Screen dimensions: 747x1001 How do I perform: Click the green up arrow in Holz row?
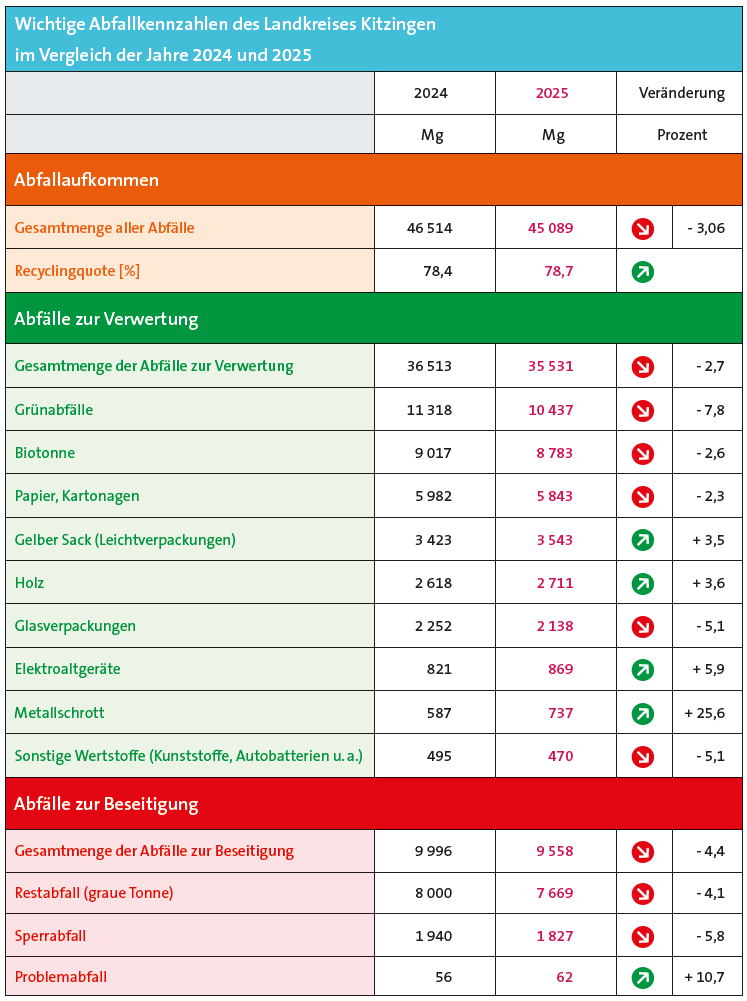tap(643, 583)
